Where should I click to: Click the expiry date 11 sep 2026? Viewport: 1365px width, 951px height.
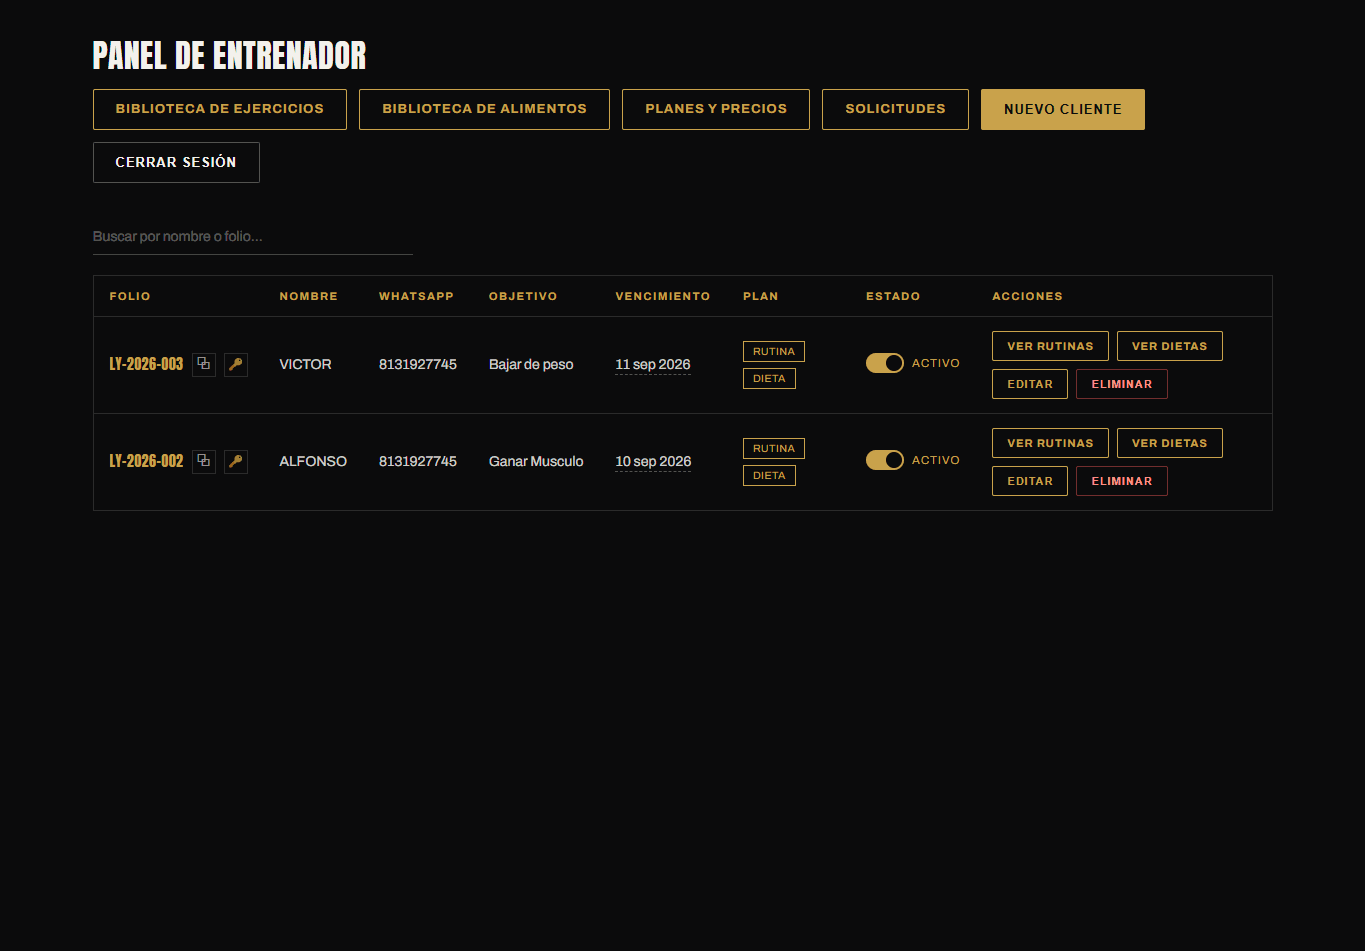coord(653,364)
